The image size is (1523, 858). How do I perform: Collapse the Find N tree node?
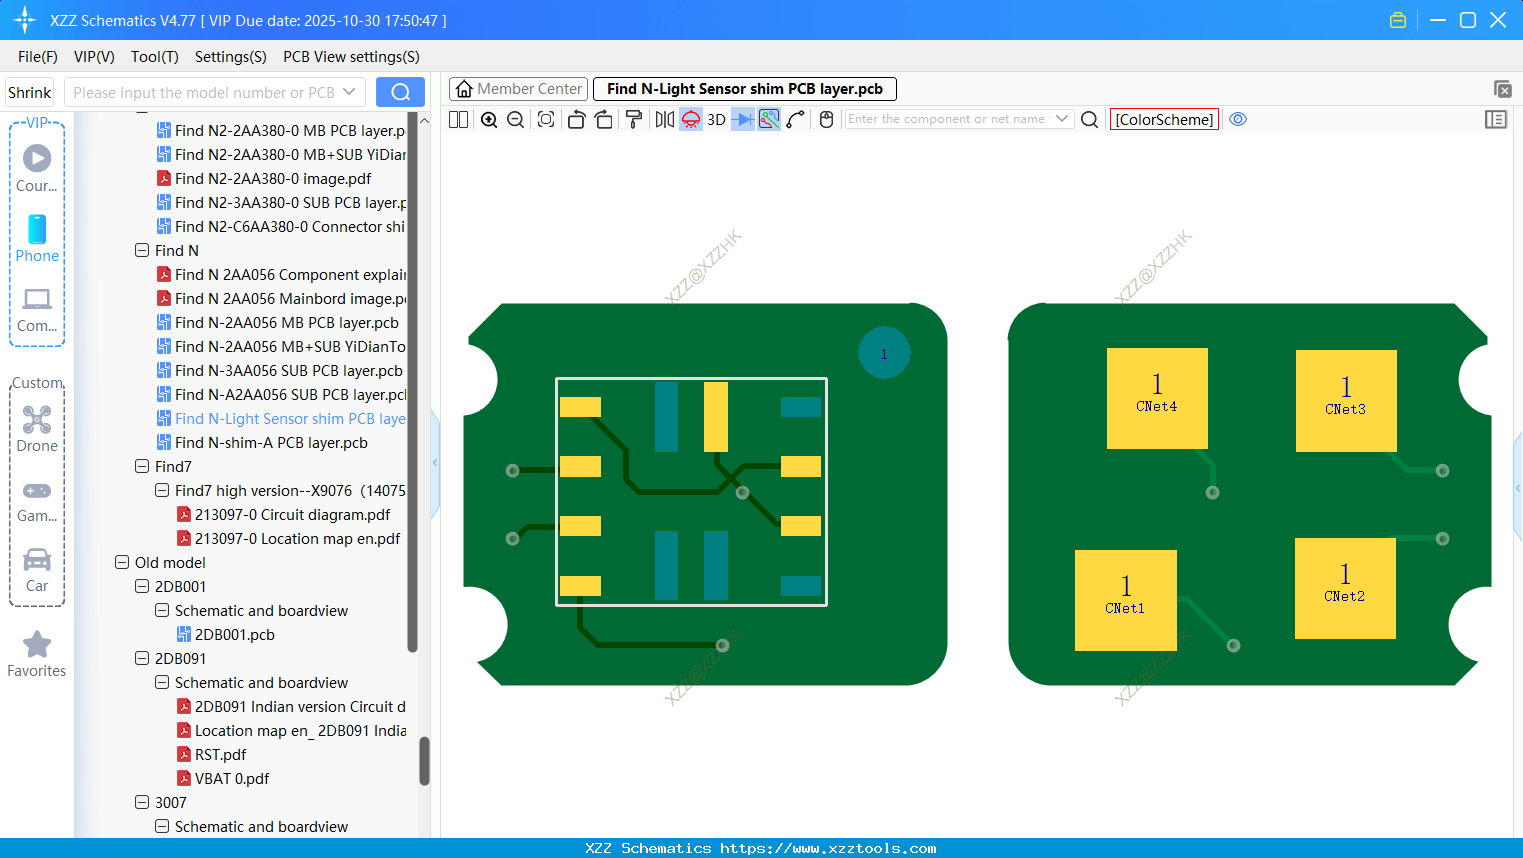click(x=141, y=250)
